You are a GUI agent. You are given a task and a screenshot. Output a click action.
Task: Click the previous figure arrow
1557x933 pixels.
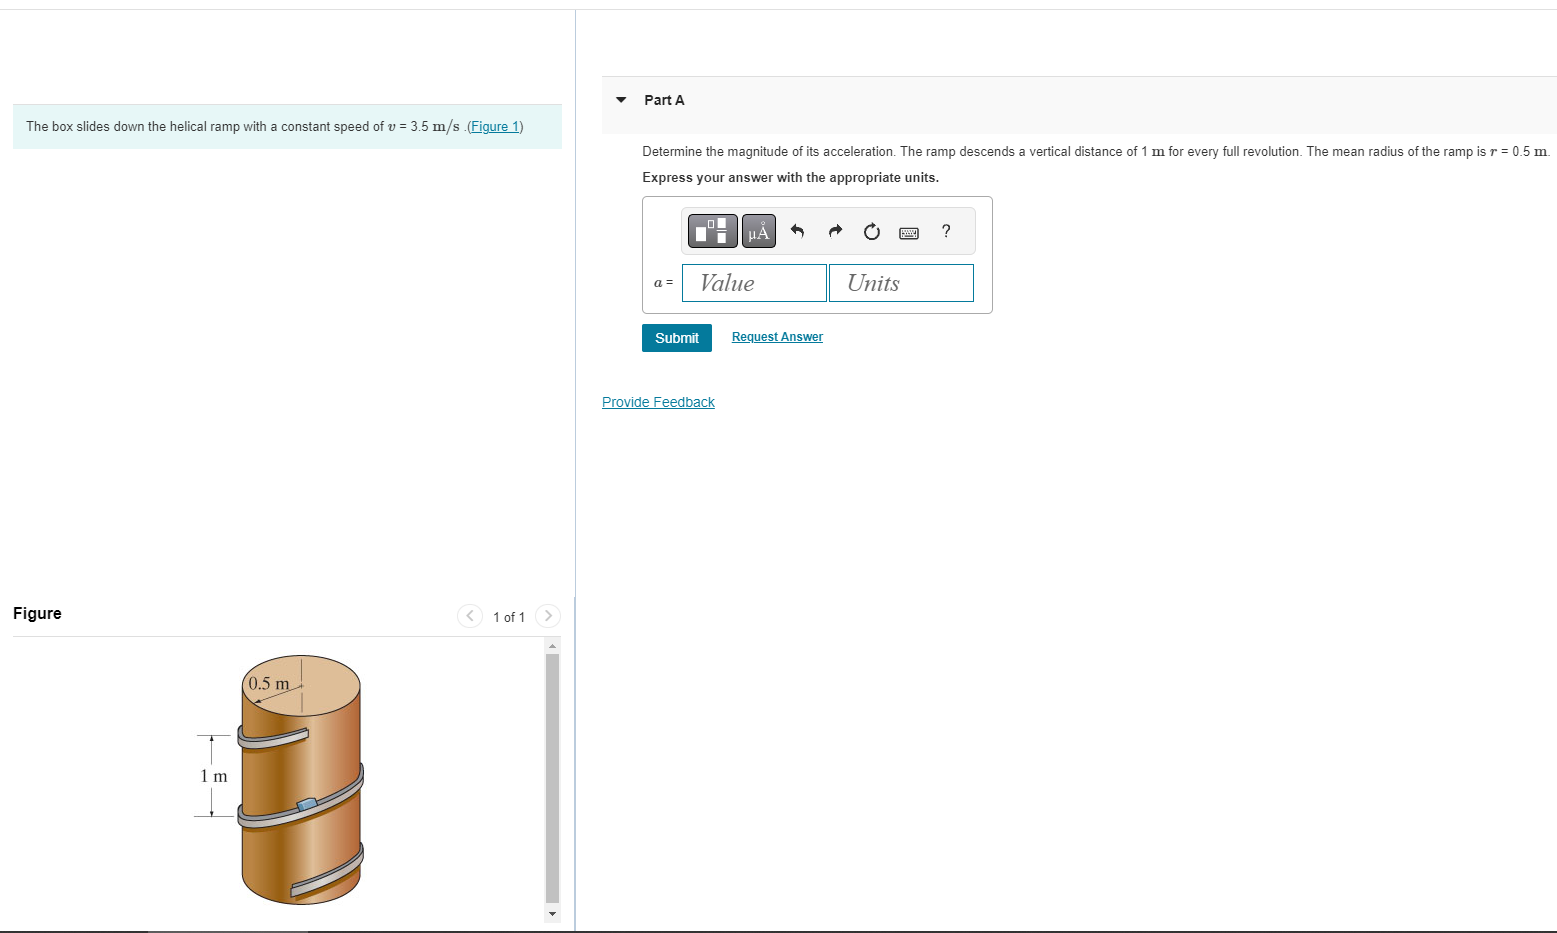[470, 616]
